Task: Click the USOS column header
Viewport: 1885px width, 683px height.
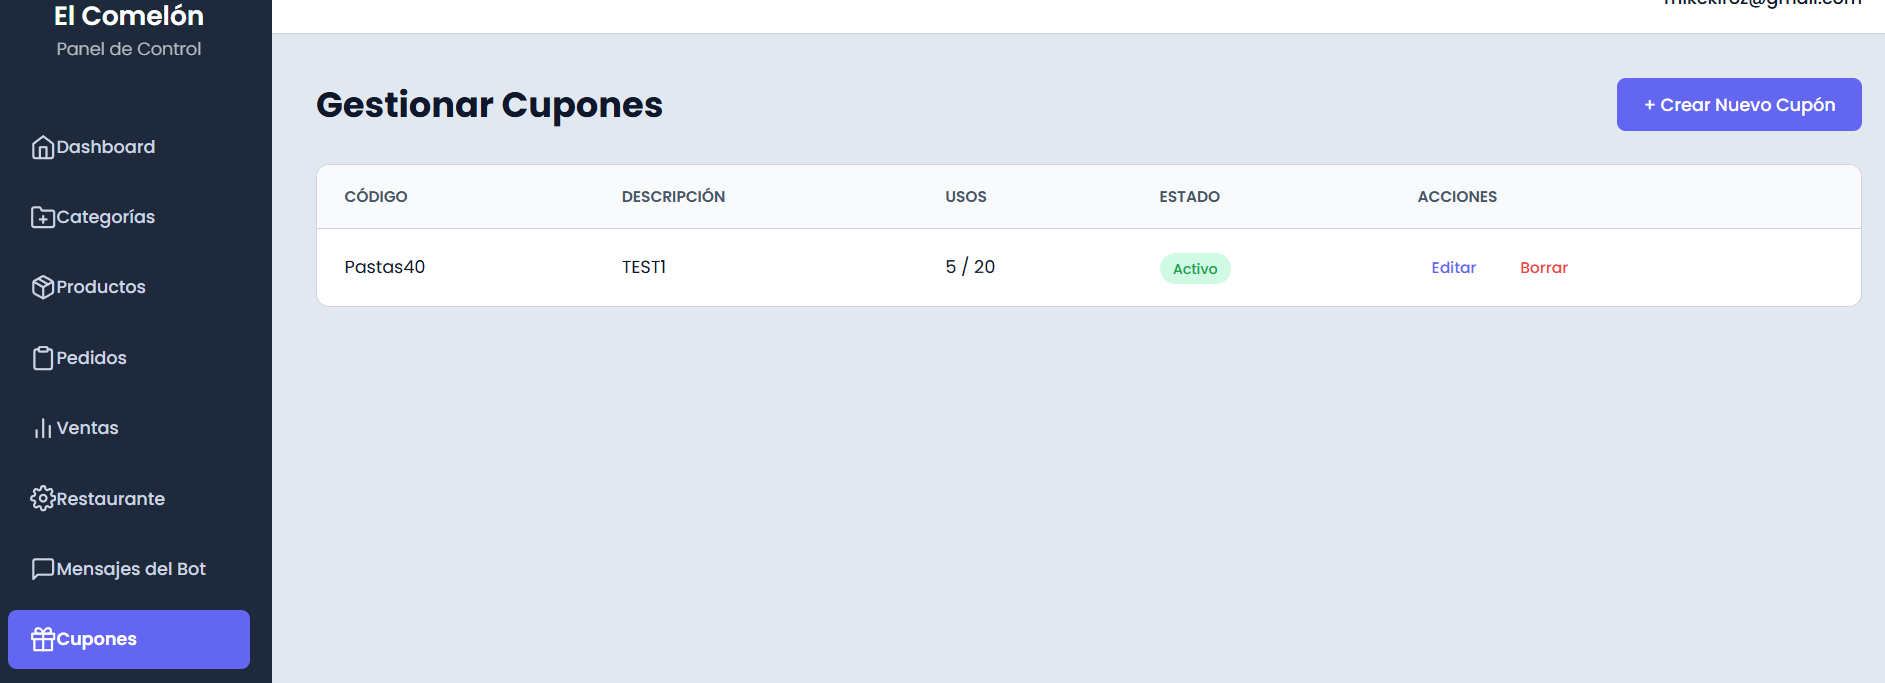Action: (x=965, y=197)
